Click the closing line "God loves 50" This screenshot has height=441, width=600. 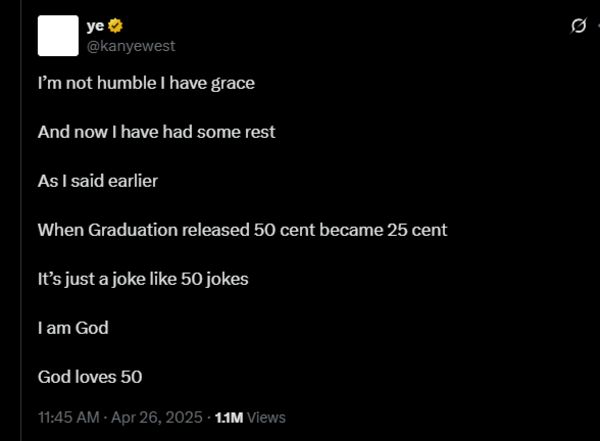click(90, 377)
